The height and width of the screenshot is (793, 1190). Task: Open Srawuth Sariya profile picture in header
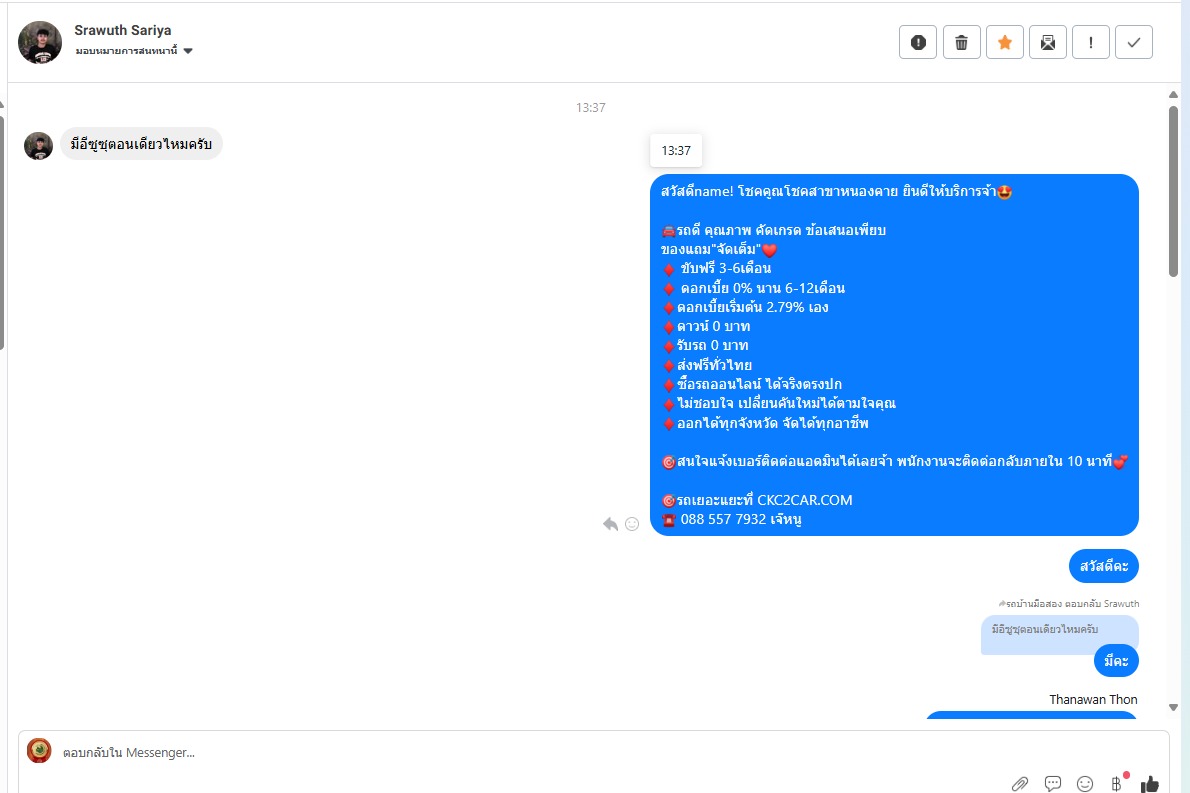click(39, 42)
